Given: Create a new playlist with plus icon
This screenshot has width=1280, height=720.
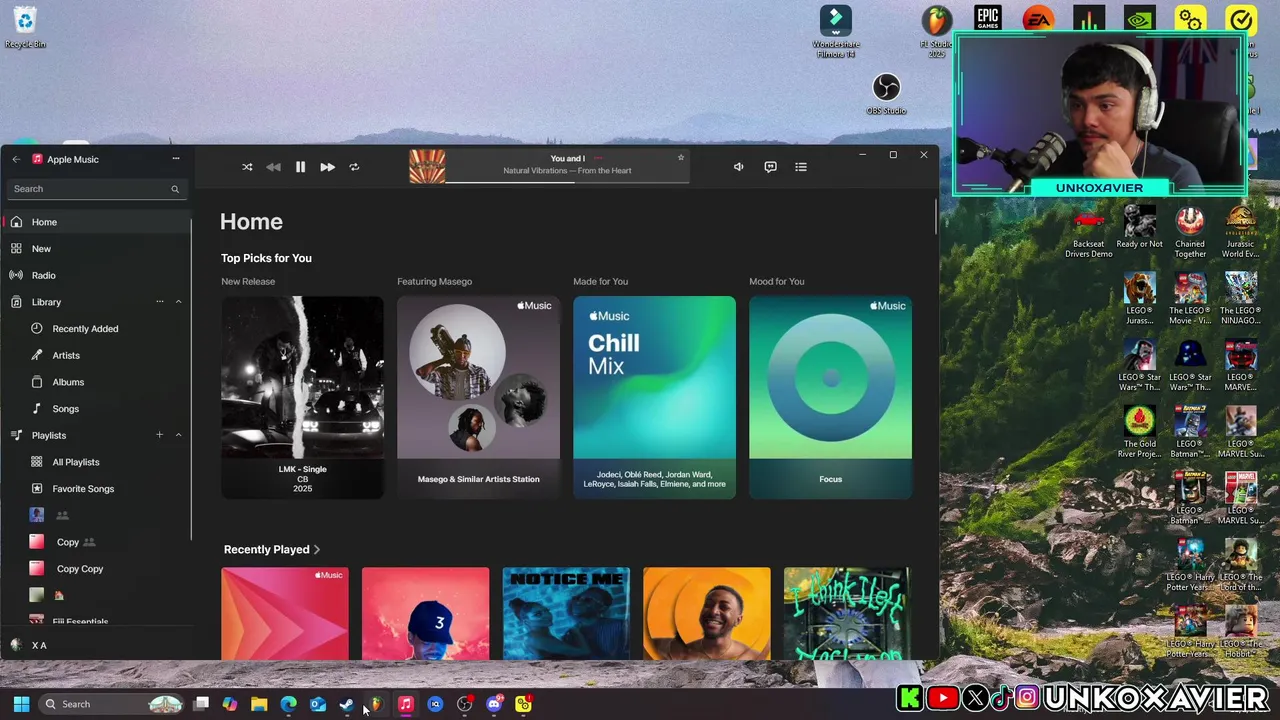Looking at the screenshot, I should [x=159, y=435].
